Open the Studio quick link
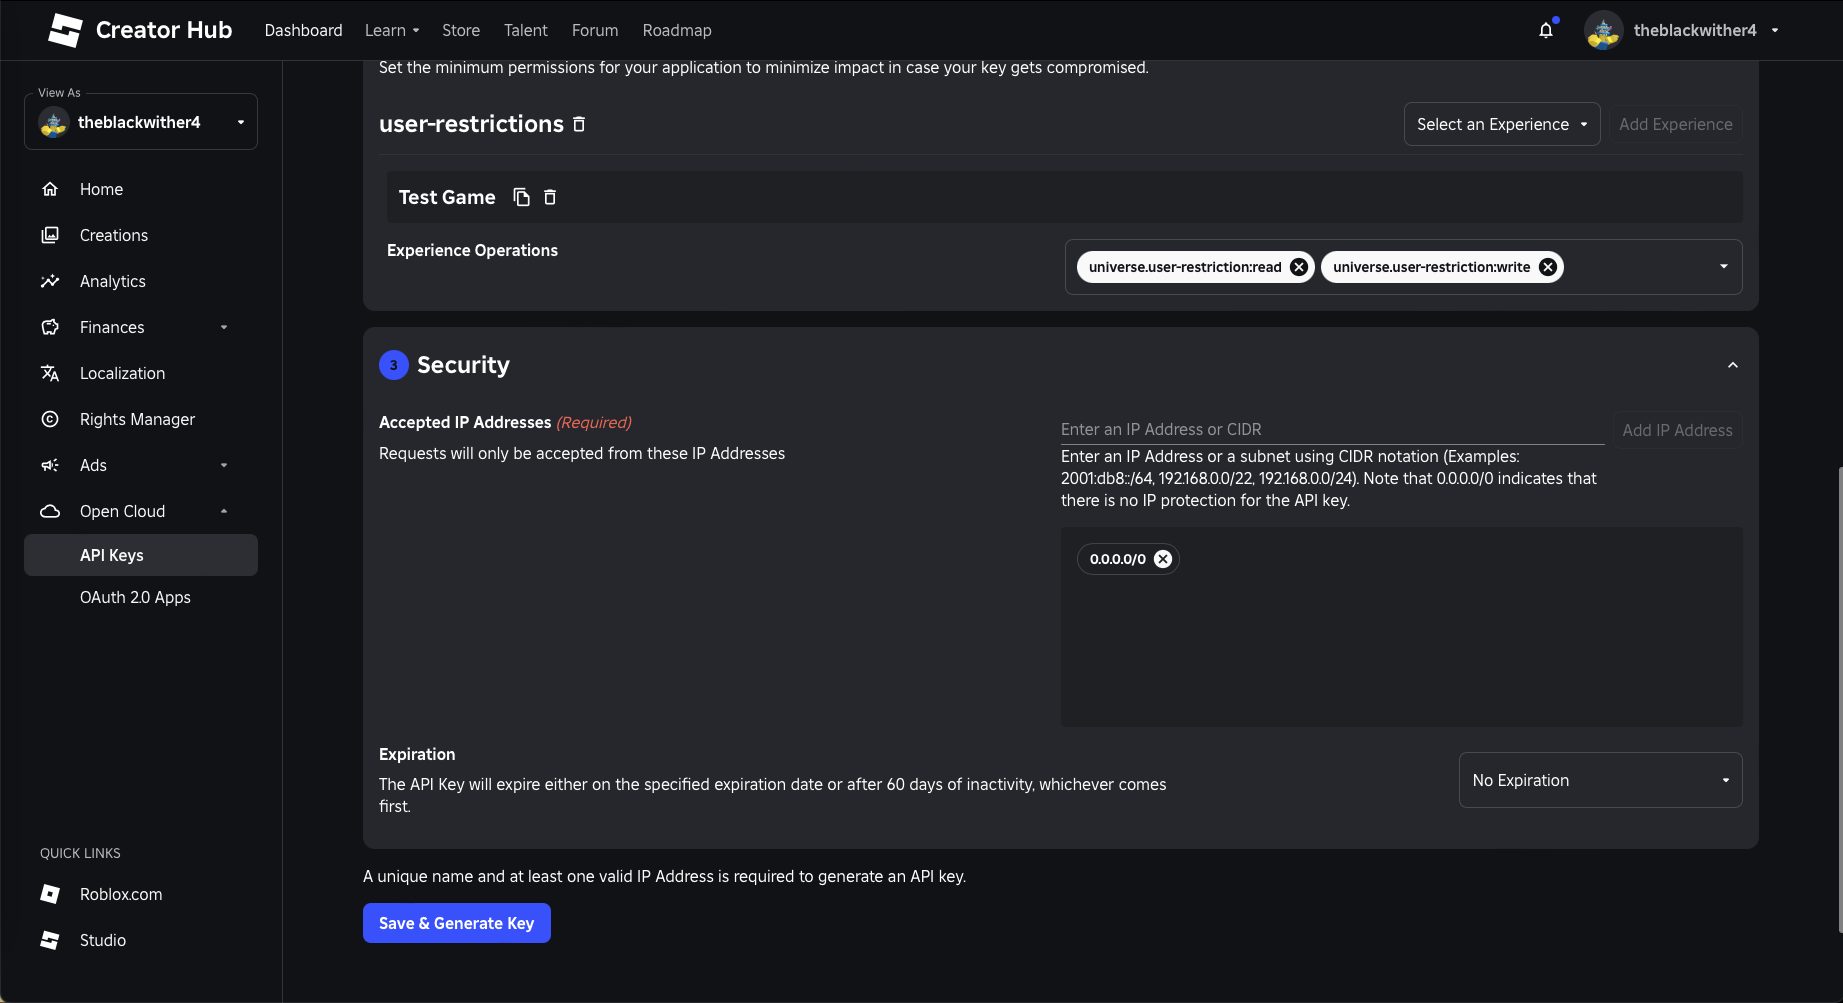The image size is (1843, 1003). 102,940
